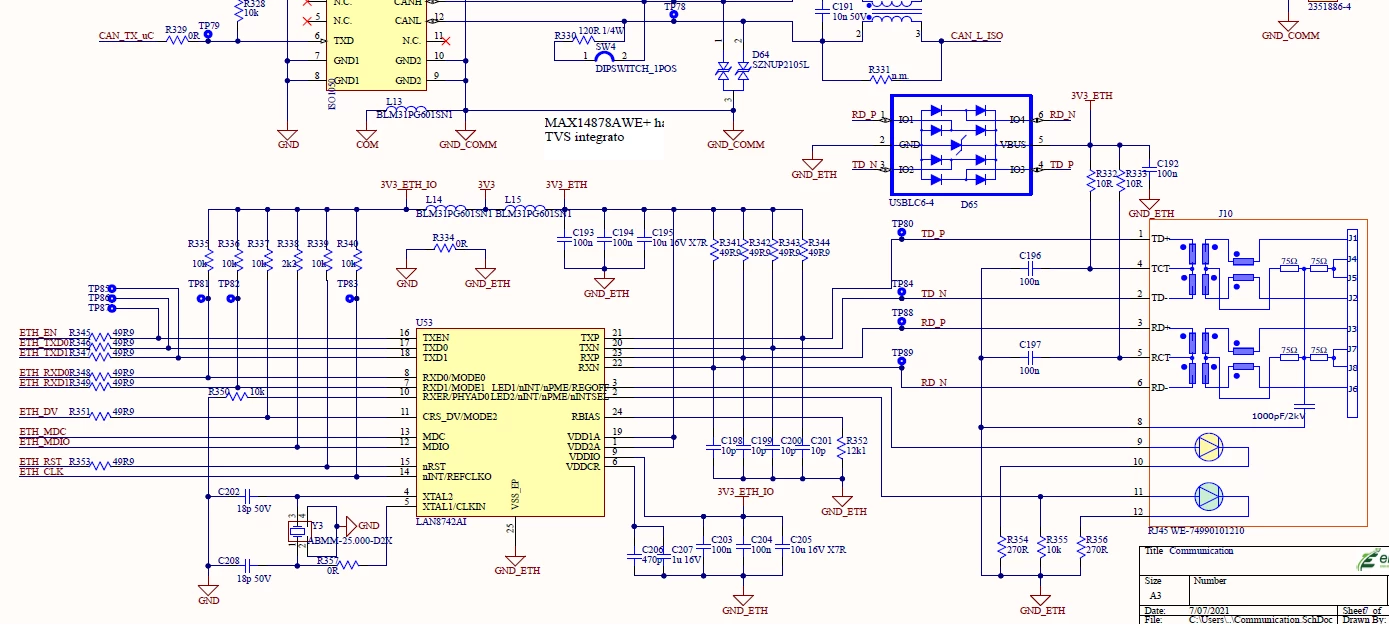
Task: Click the ETH_EN net label
Action: coord(39,333)
